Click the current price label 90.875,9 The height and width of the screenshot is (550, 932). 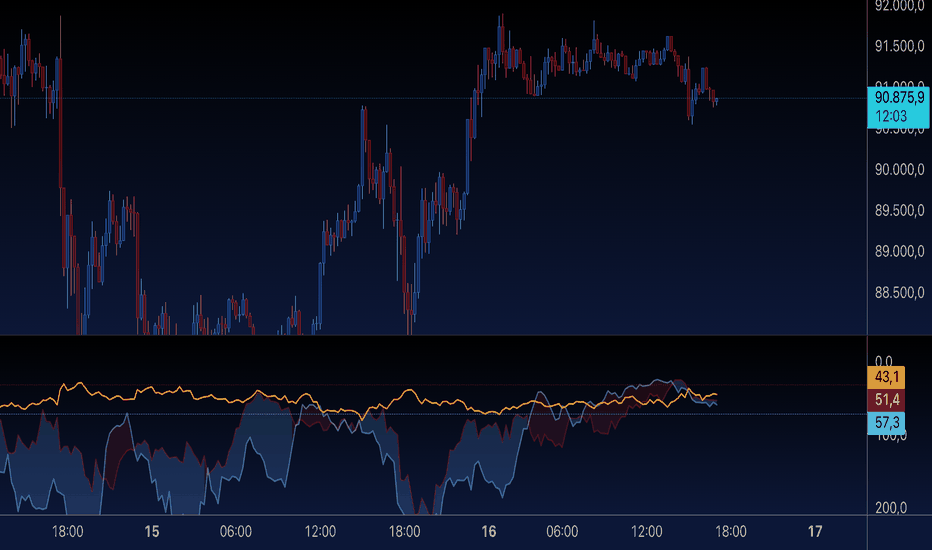[x=899, y=98]
